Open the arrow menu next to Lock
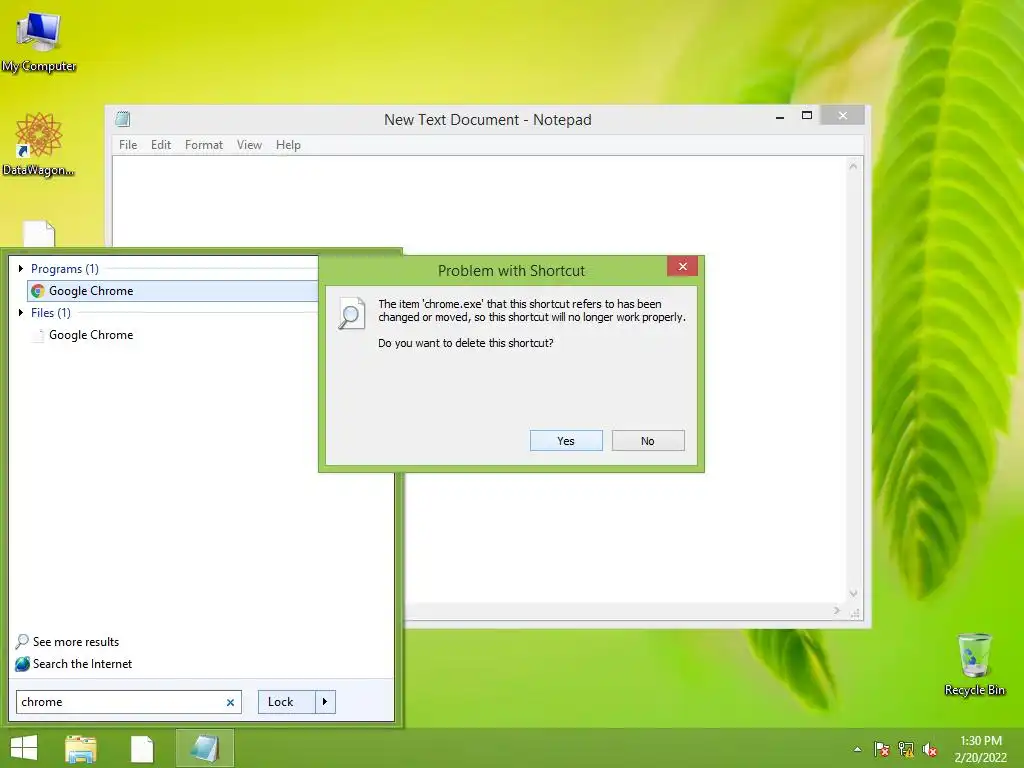This screenshot has width=1024, height=768. pos(325,702)
